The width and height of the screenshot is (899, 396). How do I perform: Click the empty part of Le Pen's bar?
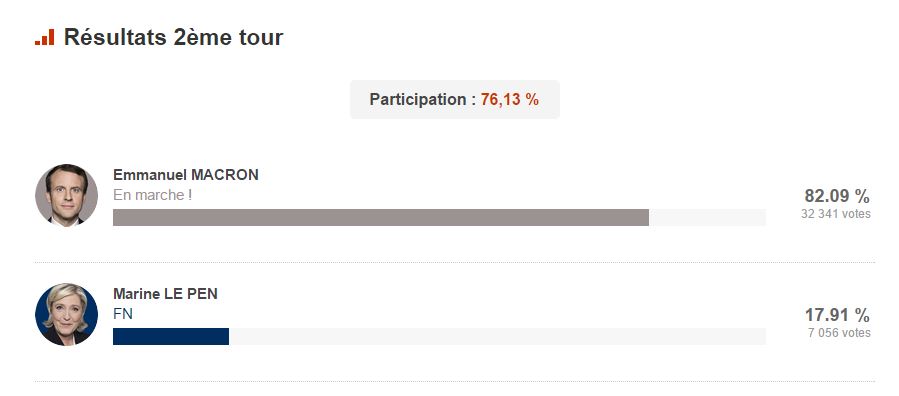[x=497, y=336]
